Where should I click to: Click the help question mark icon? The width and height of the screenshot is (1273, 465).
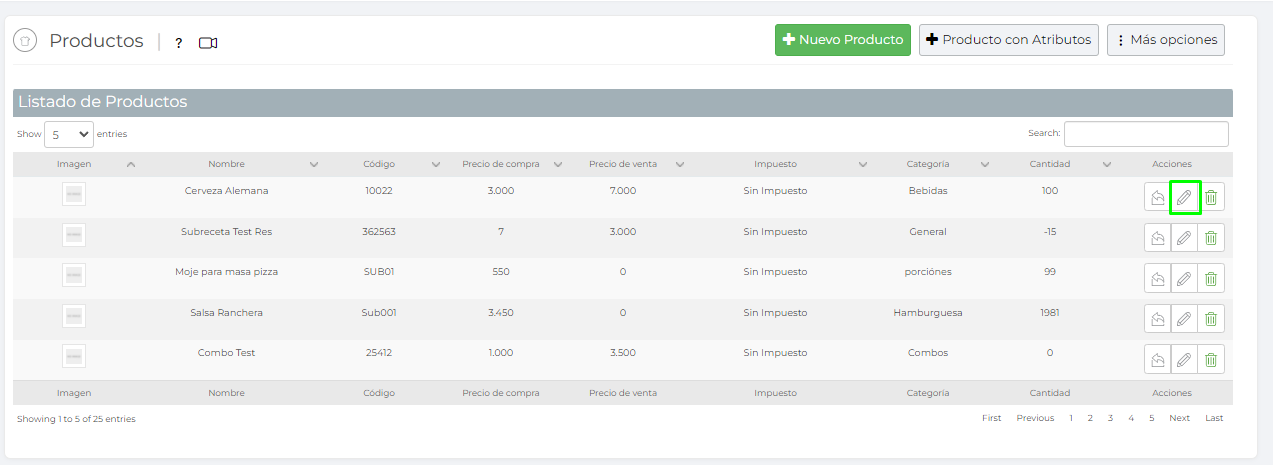click(x=179, y=43)
